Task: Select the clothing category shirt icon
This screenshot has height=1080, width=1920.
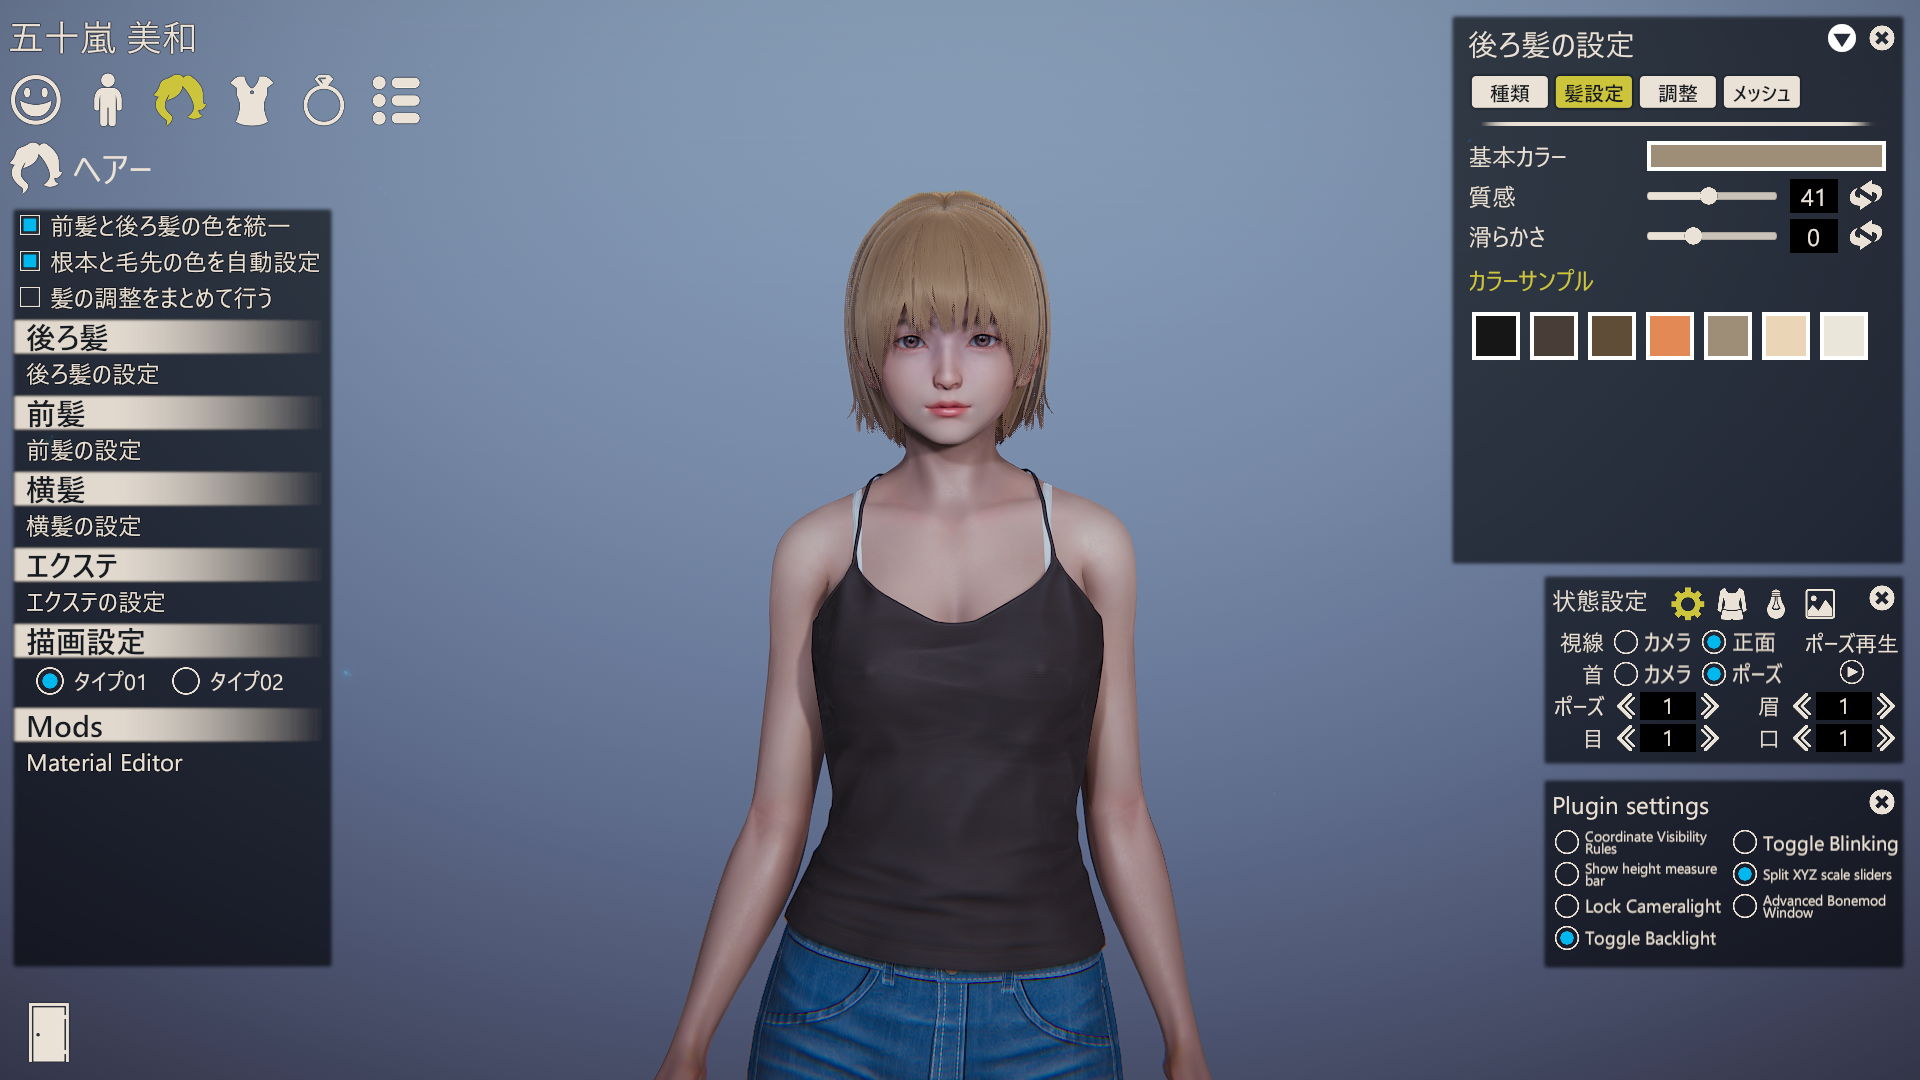Action: (251, 100)
